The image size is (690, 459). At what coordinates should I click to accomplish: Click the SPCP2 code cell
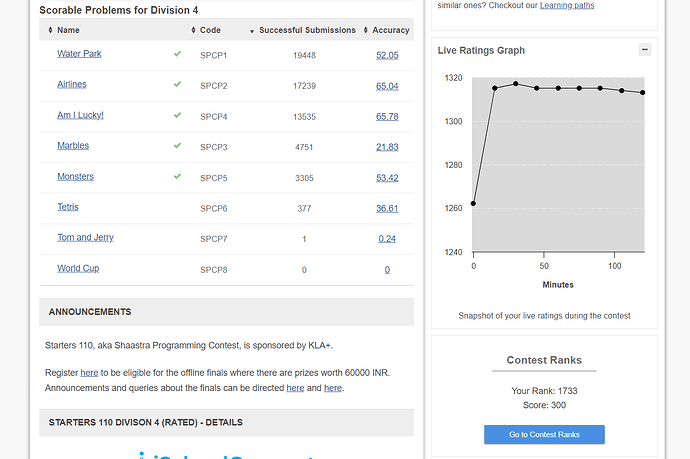(213, 86)
